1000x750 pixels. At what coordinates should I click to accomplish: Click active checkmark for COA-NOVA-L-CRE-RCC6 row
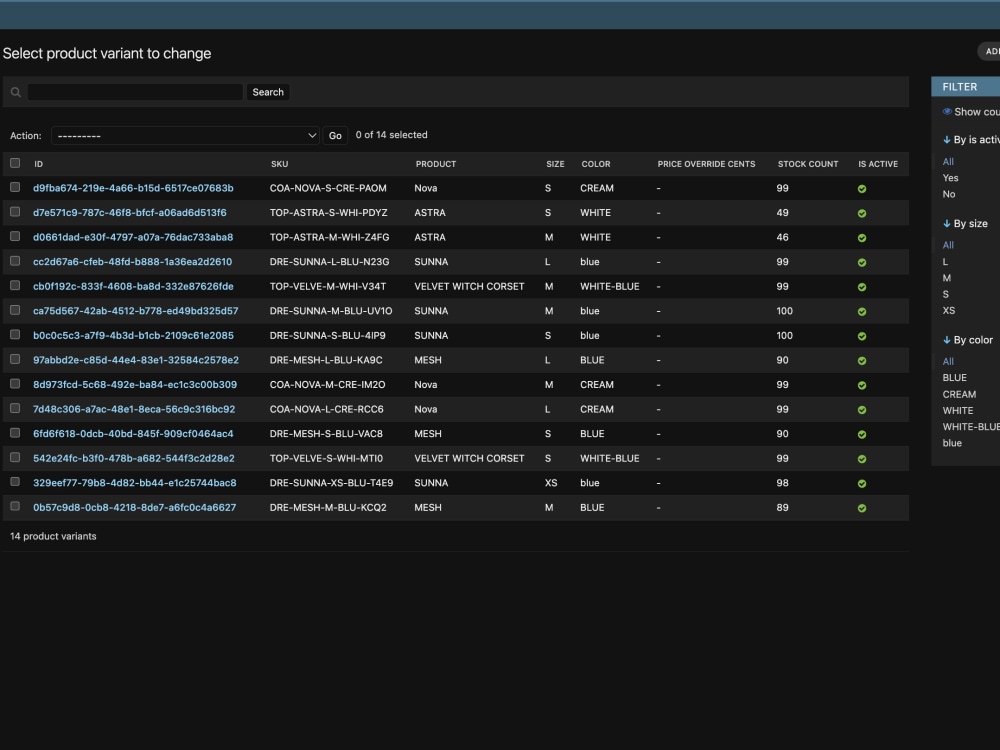[862, 410]
